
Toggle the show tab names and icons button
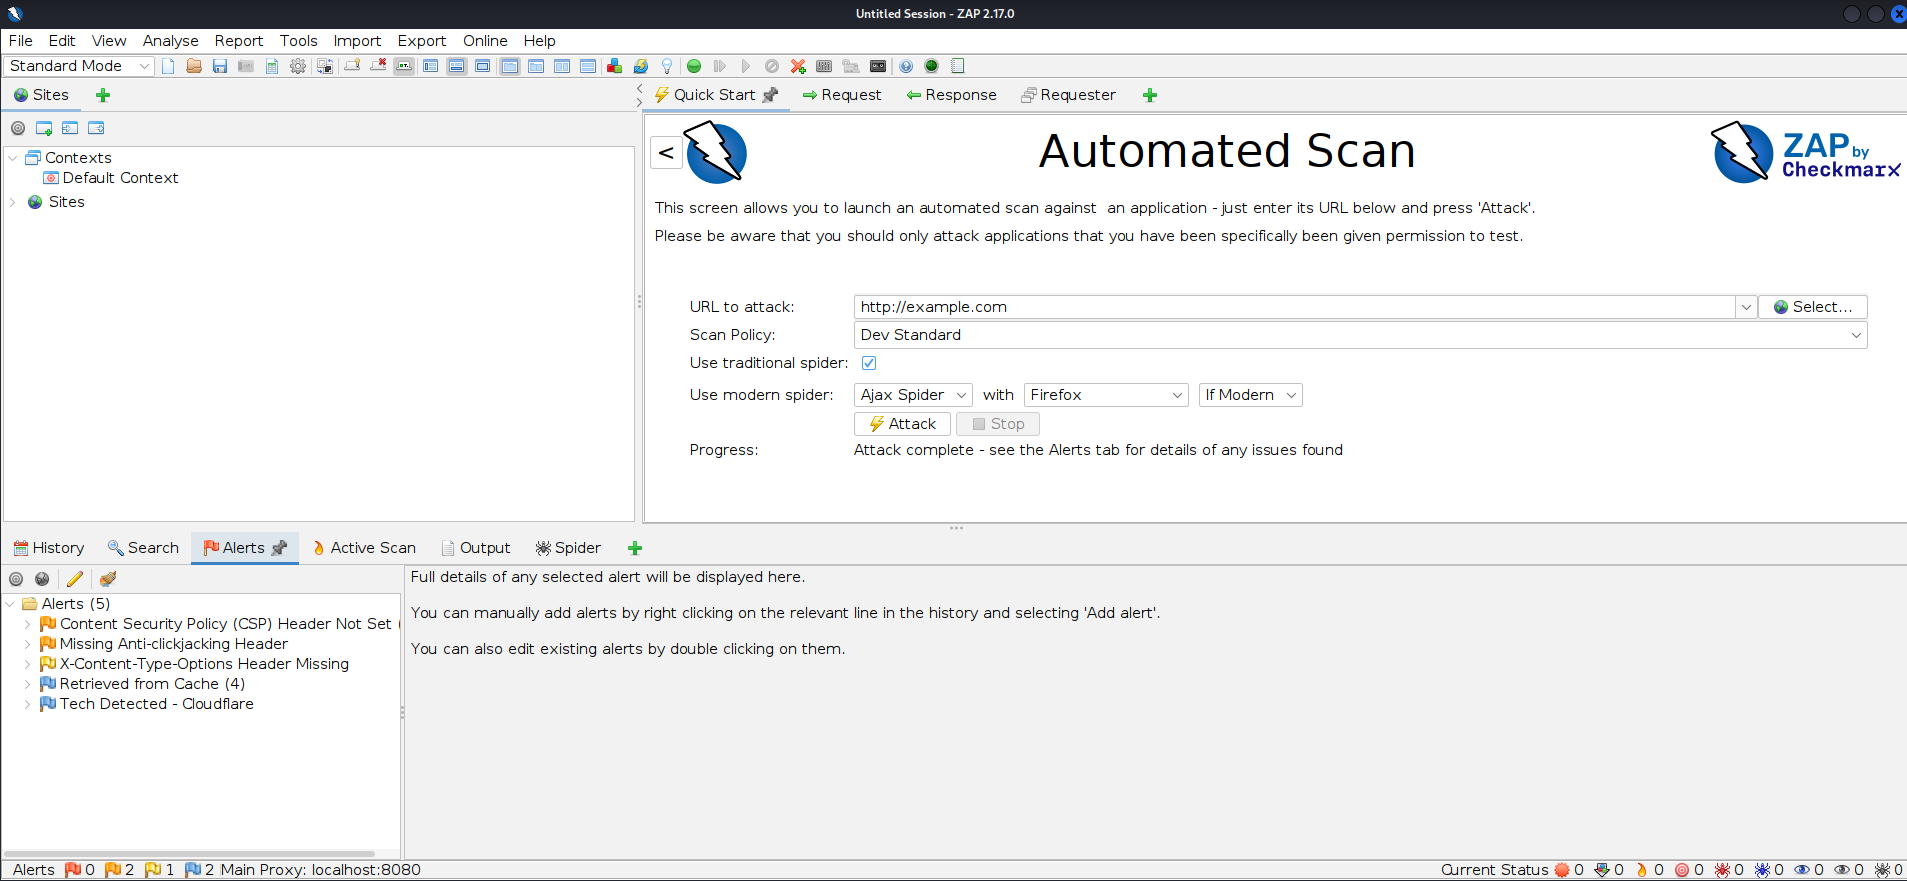click(x=404, y=66)
